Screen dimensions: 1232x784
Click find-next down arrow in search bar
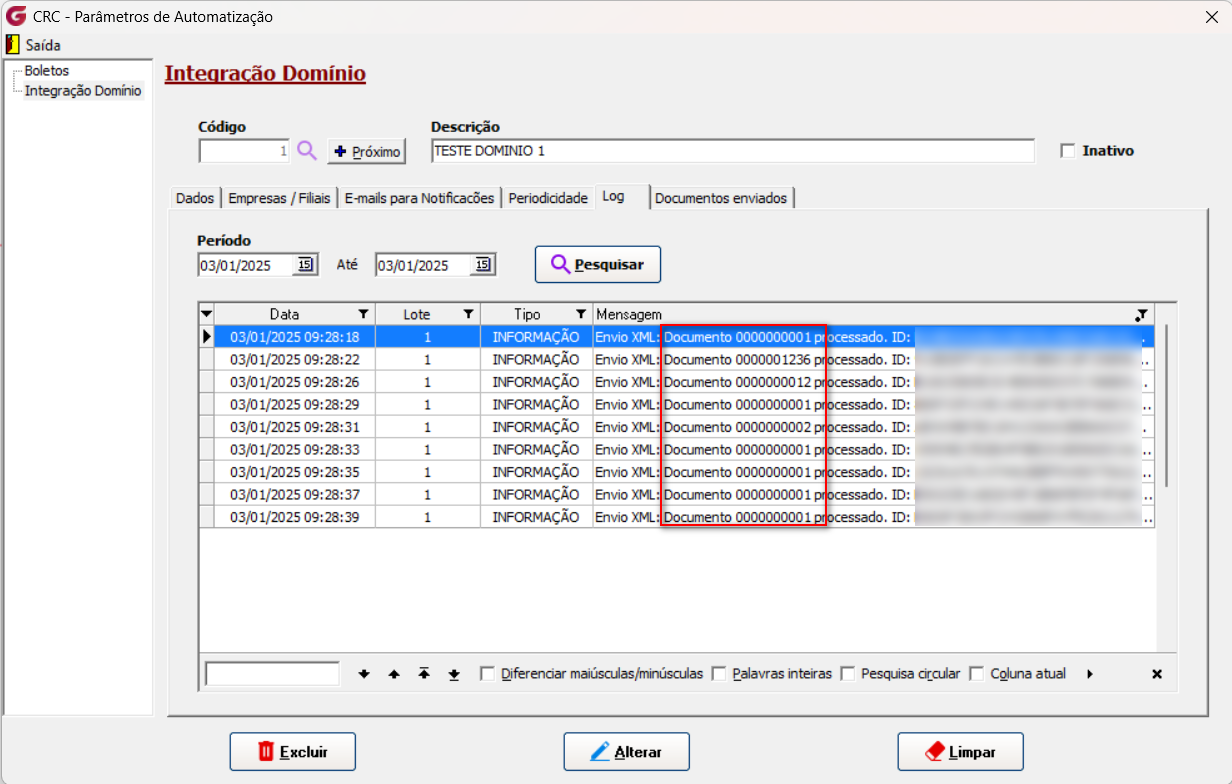[x=364, y=674]
